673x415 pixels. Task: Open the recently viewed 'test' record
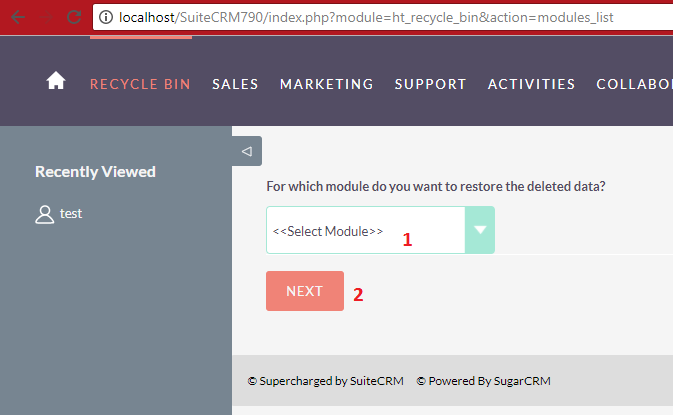(x=71, y=213)
